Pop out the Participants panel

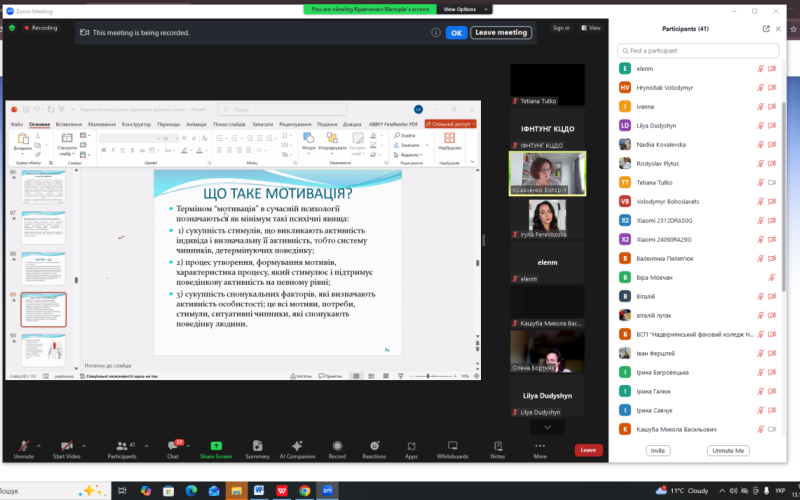pos(766,29)
